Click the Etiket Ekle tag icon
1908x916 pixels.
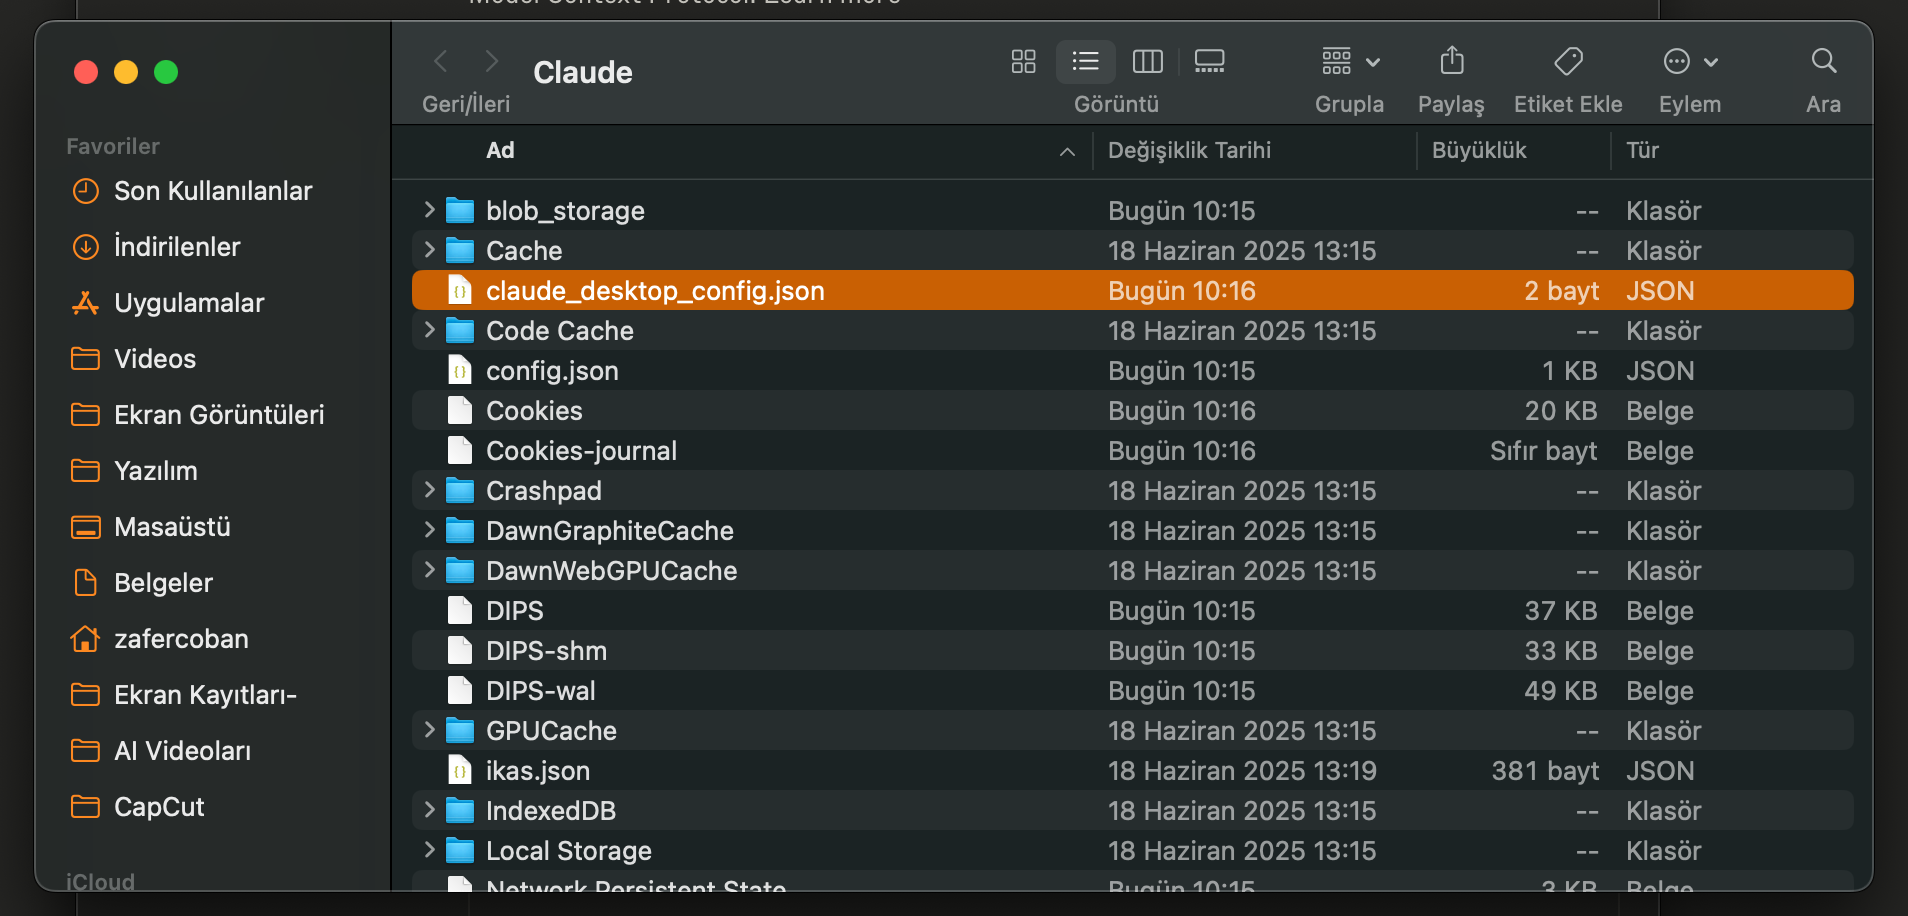click(1568, 62)
